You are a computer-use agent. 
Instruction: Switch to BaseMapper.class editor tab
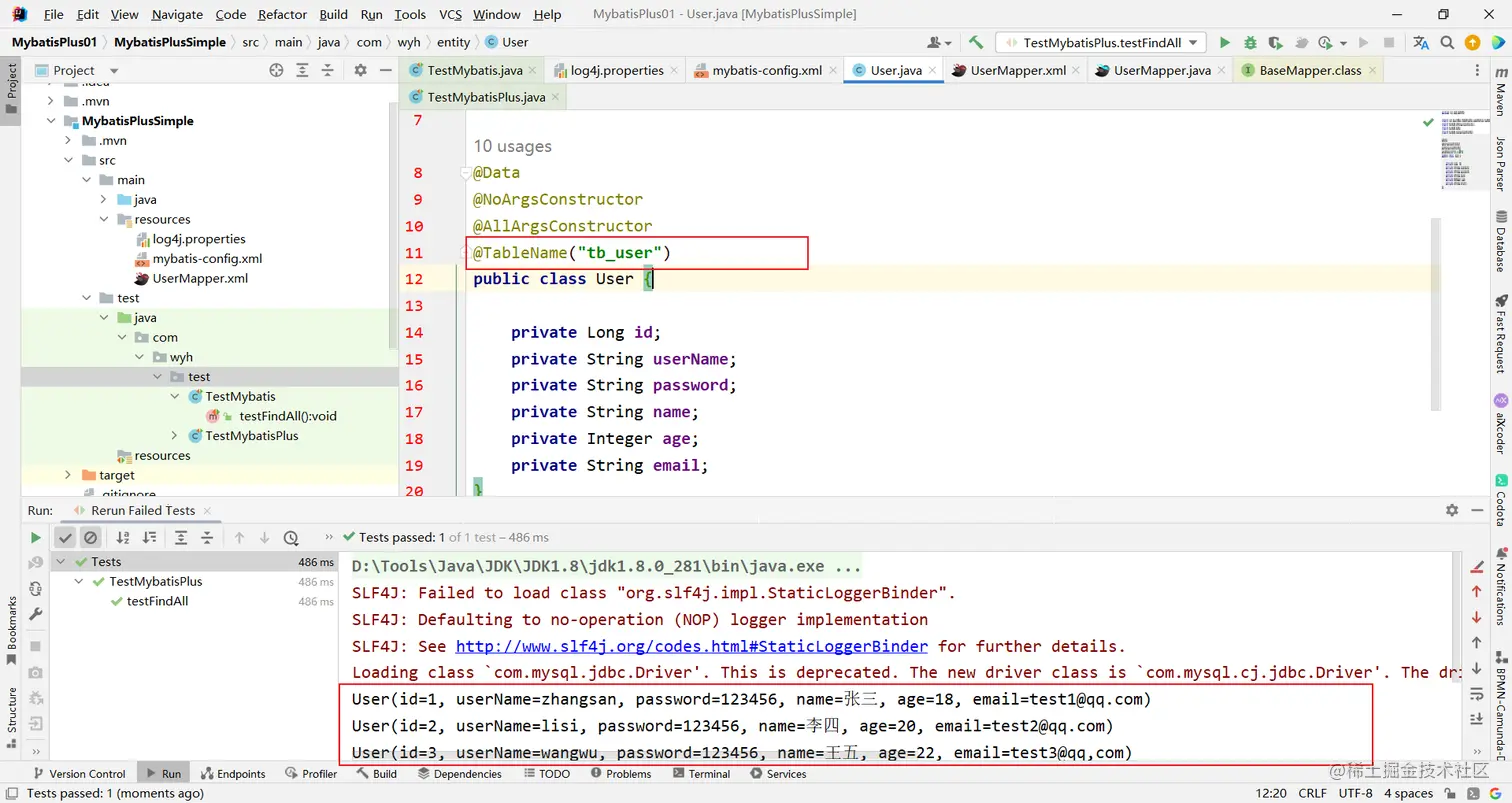pyautogui.click(x=1309, y=71)
